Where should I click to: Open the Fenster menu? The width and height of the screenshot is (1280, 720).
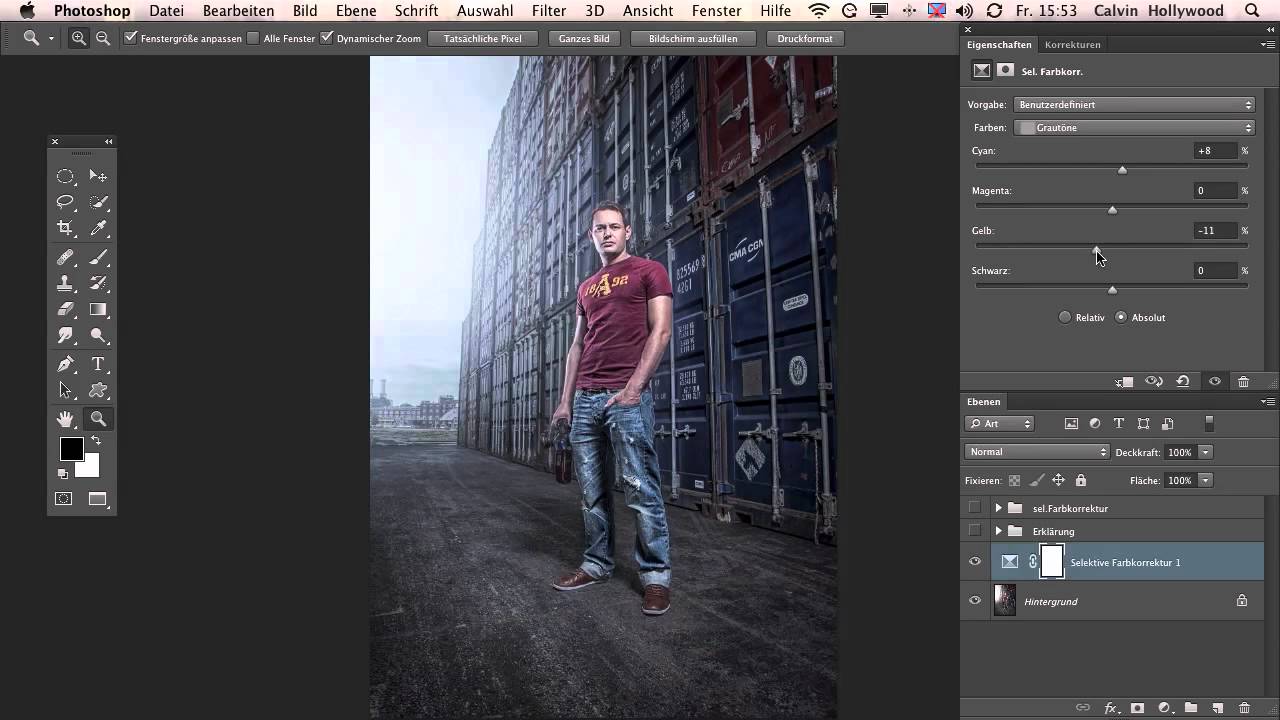coord(716,11)
